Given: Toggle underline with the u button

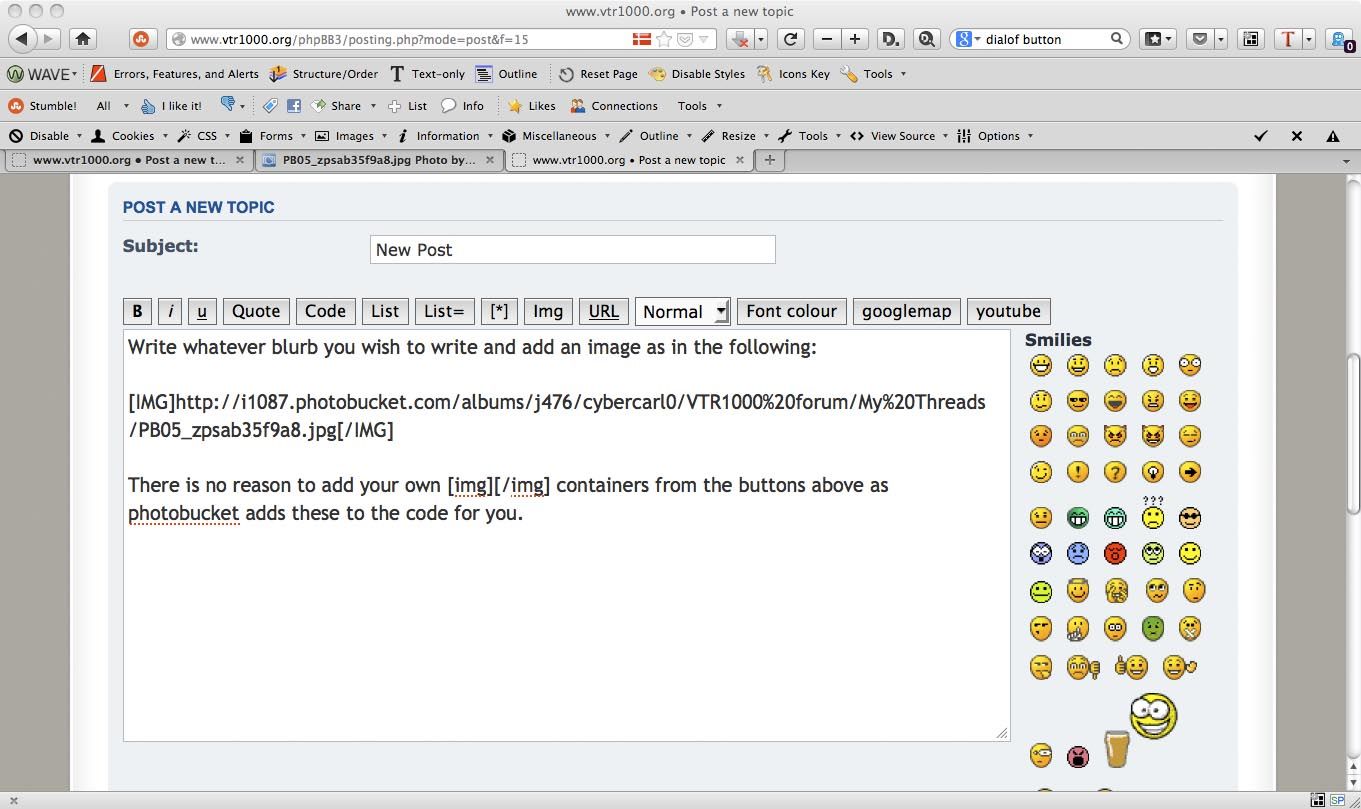Looking at the screenshot, I should point(202,311).
